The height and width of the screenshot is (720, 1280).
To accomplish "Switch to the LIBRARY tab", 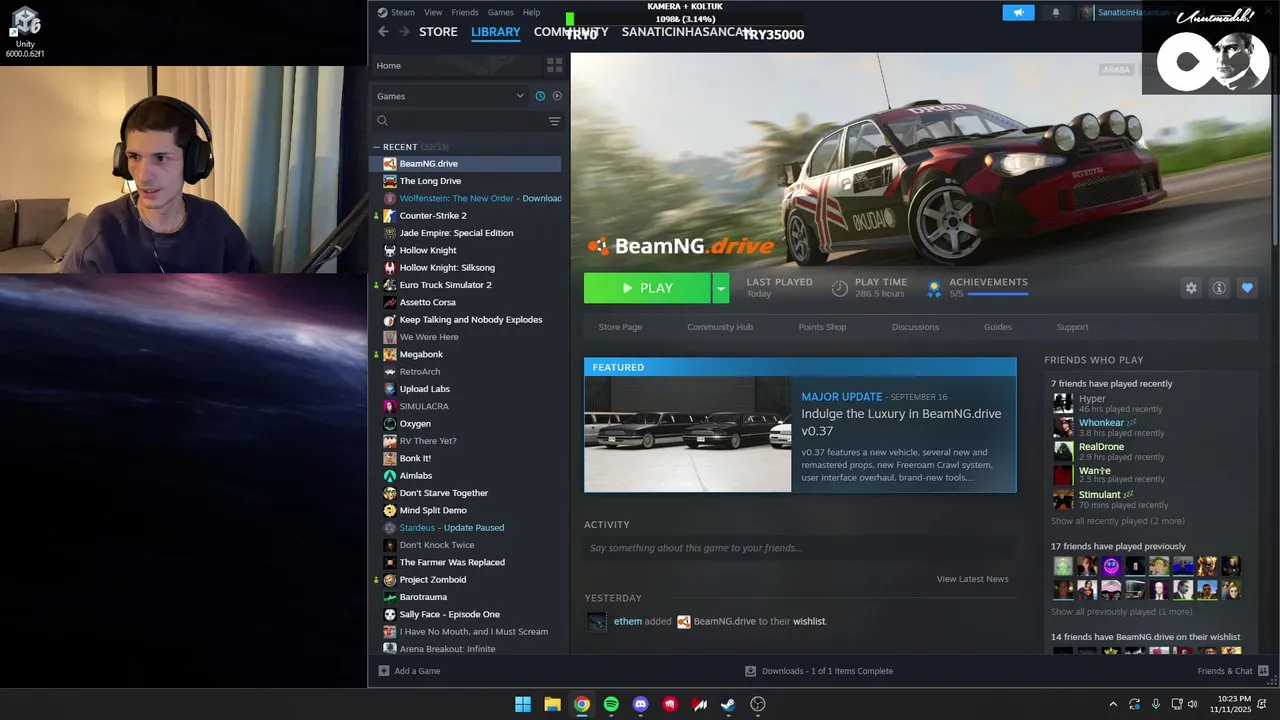I will pos(496,32).
